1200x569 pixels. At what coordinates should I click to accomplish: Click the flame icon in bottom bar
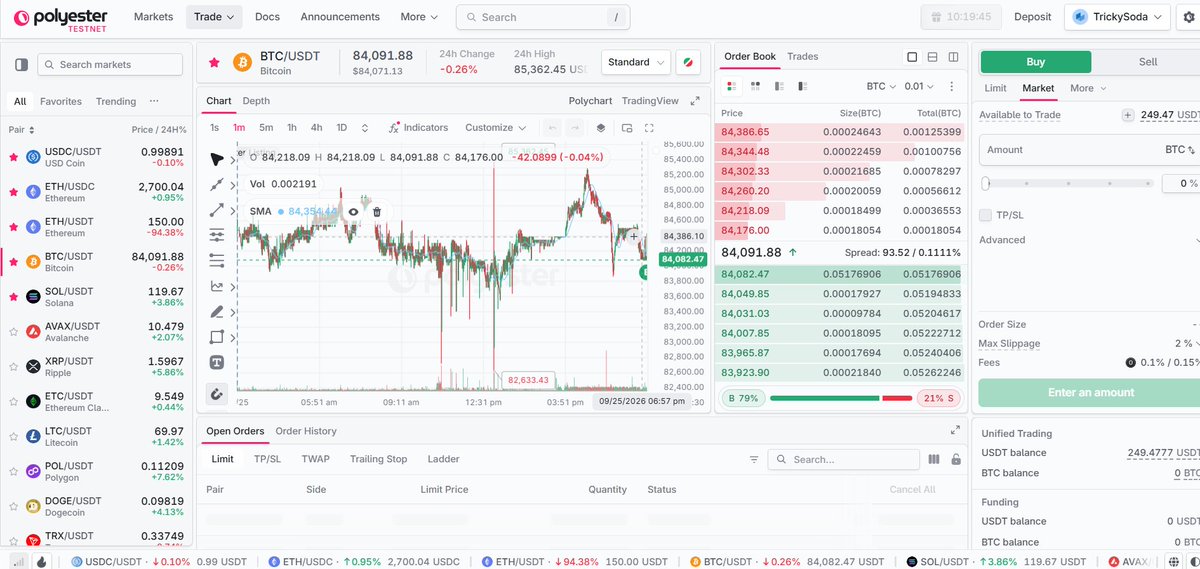click(41, 561)
